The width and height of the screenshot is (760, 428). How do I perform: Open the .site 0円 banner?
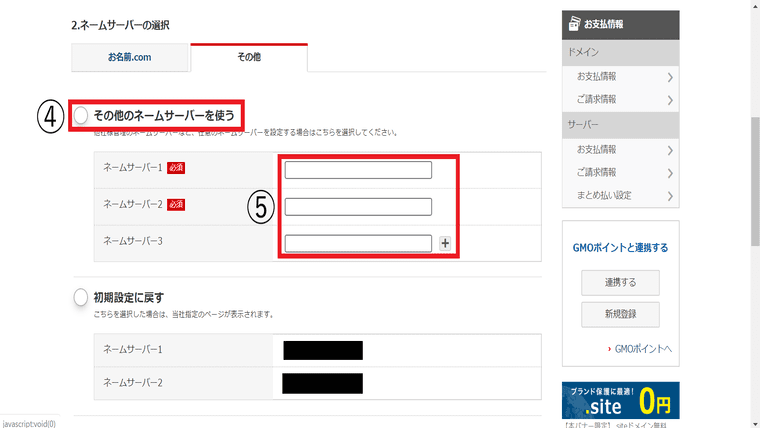(620, 400)
